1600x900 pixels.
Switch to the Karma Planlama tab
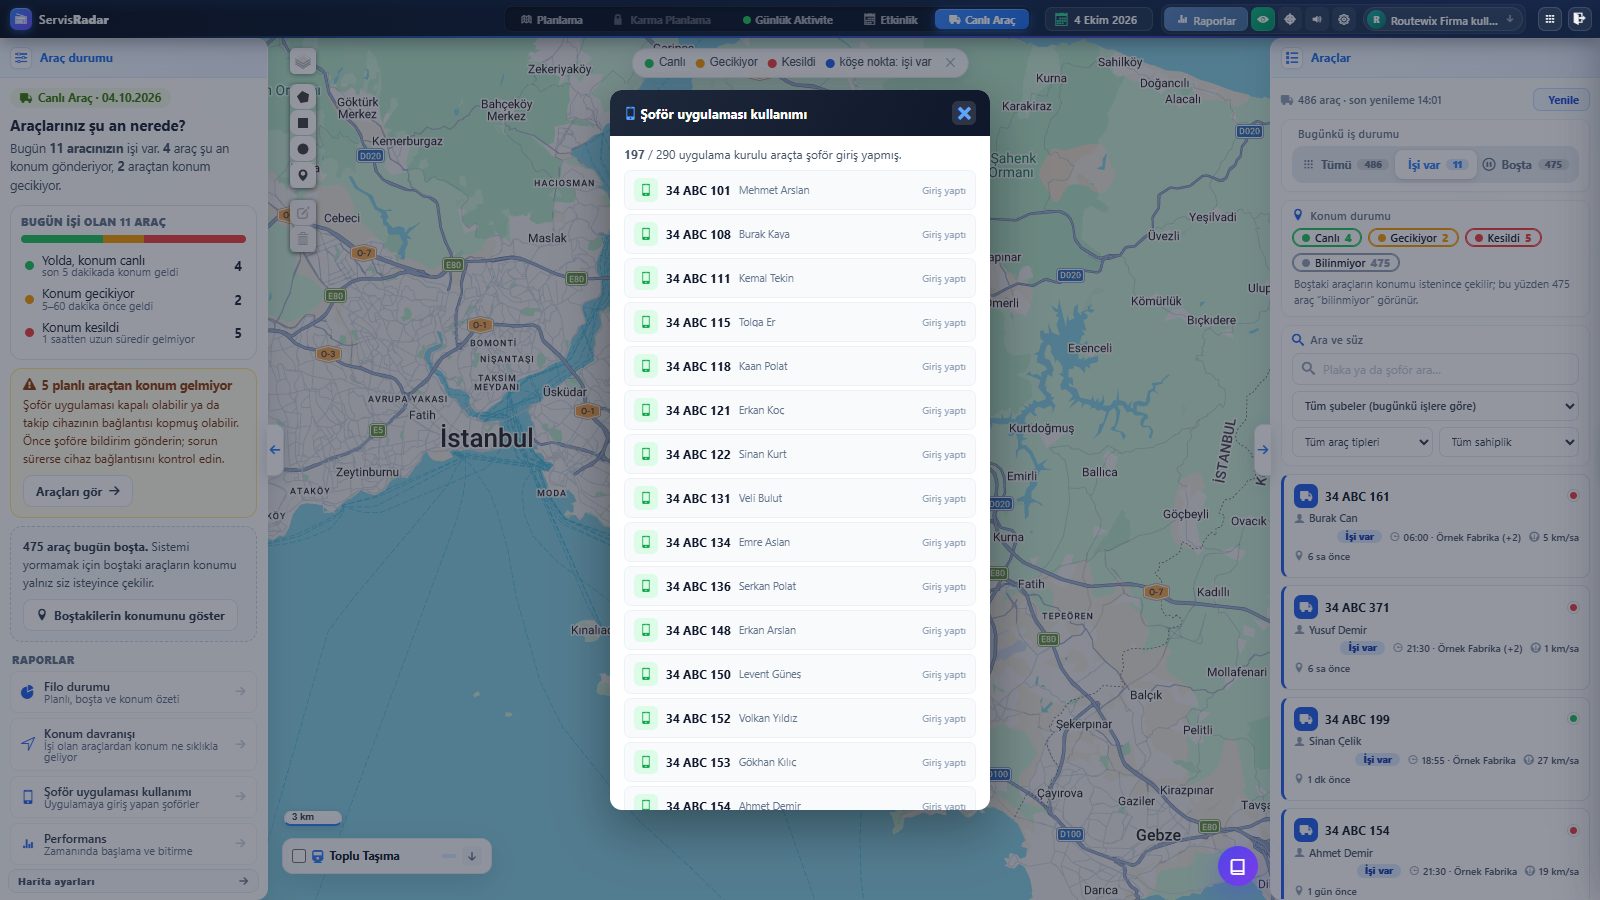[661, 19]
